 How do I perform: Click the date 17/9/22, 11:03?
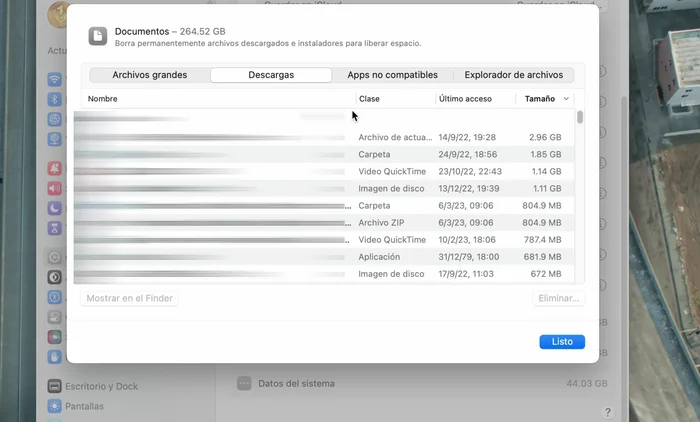pos(466,274)
